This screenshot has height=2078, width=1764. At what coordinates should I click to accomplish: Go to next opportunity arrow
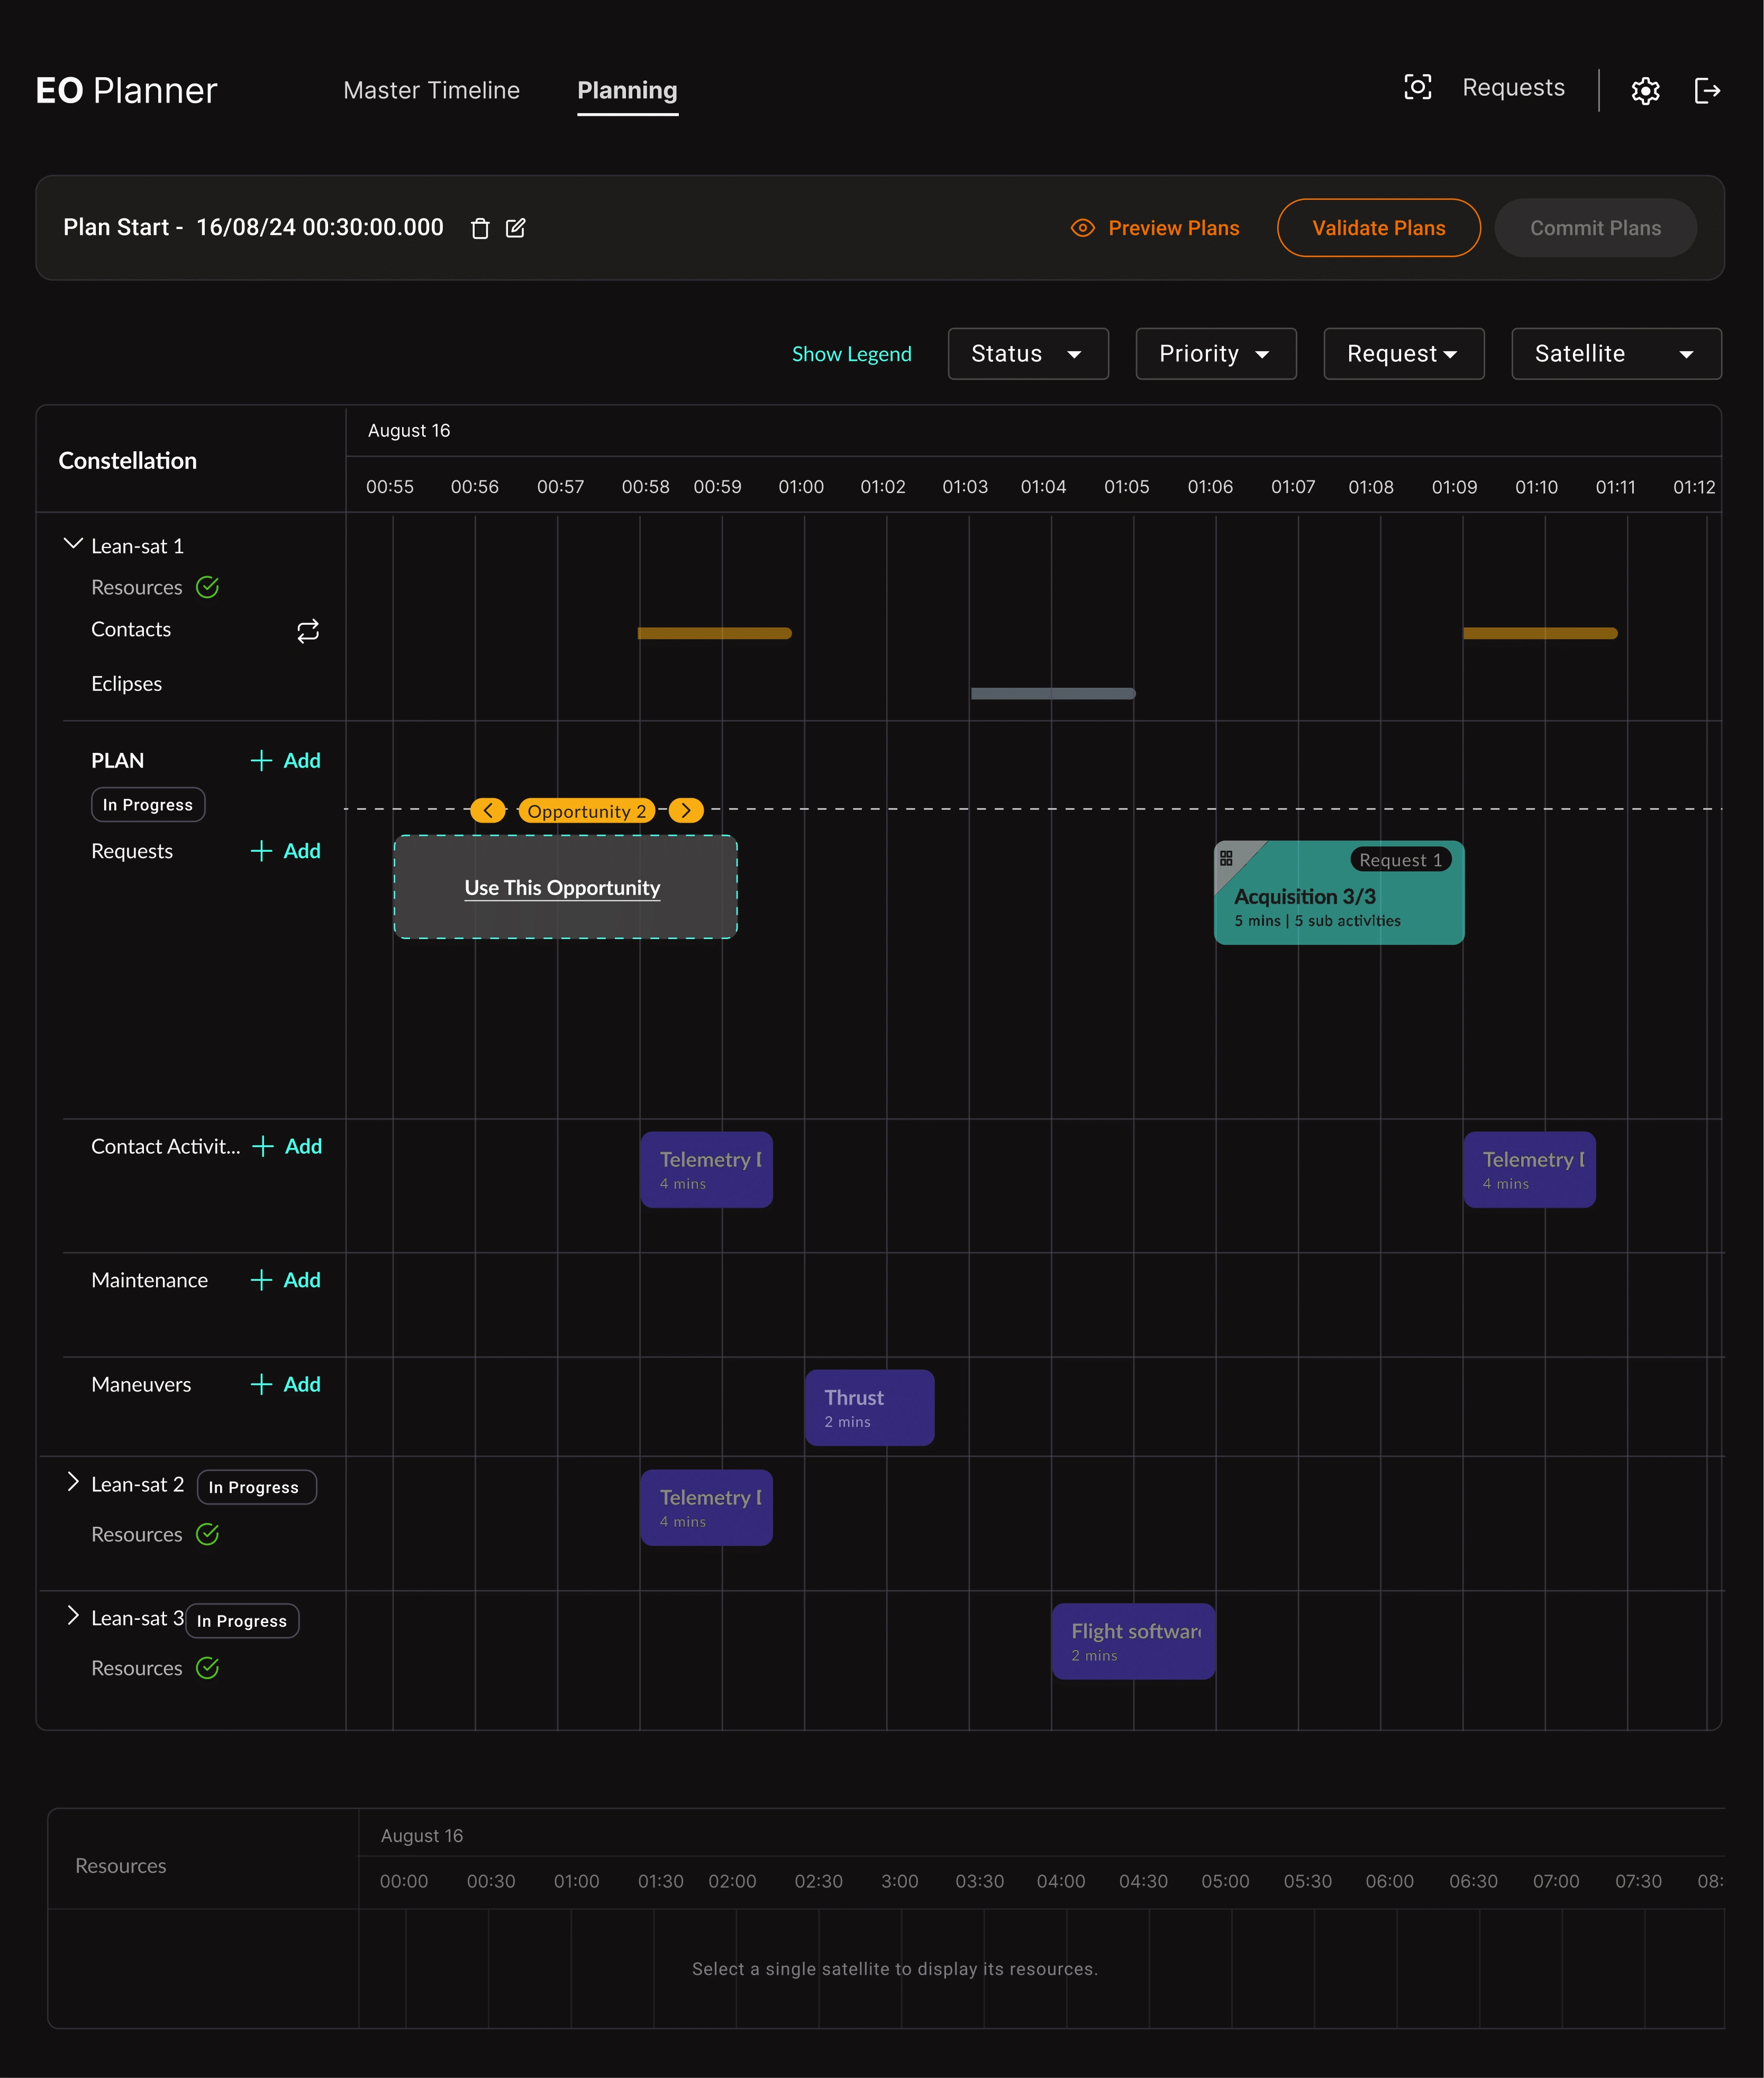[x=686, y=810]
